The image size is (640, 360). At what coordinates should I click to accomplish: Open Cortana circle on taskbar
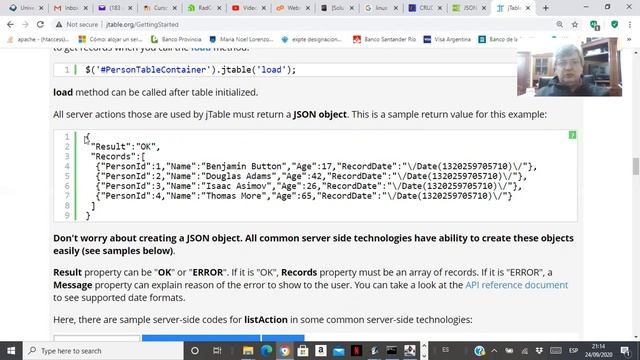195,351
